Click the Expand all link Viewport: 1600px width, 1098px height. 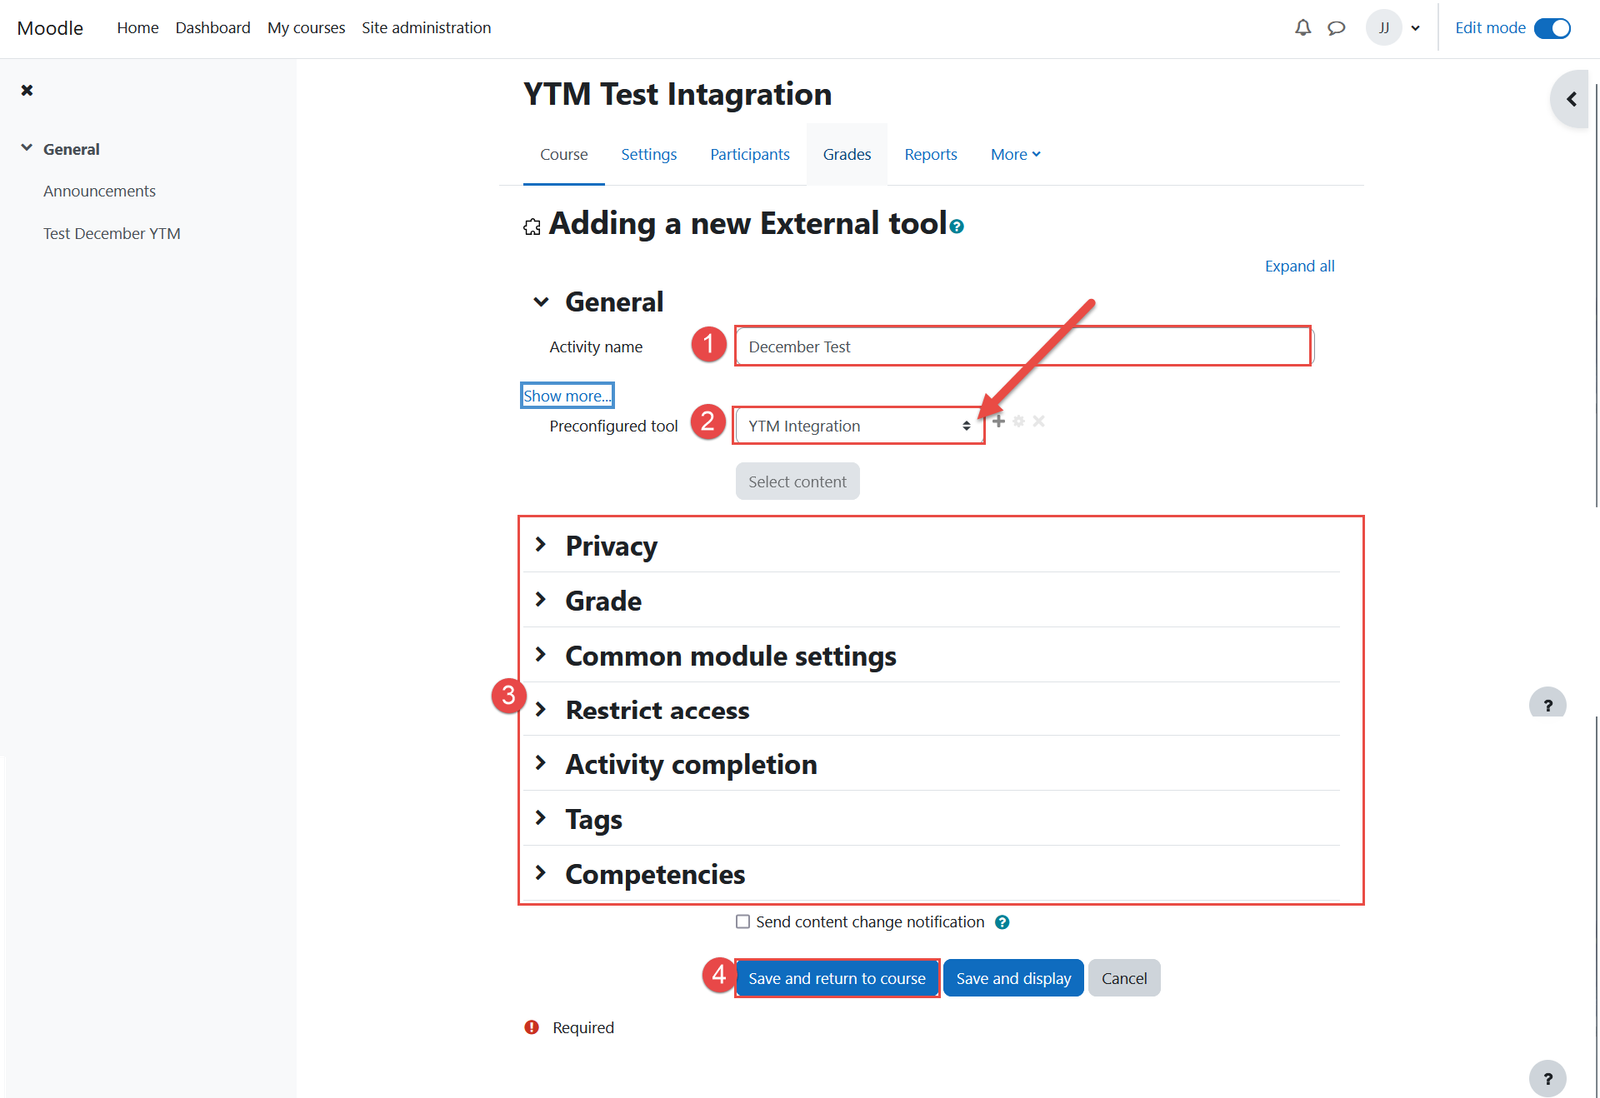pos(1299,266)
